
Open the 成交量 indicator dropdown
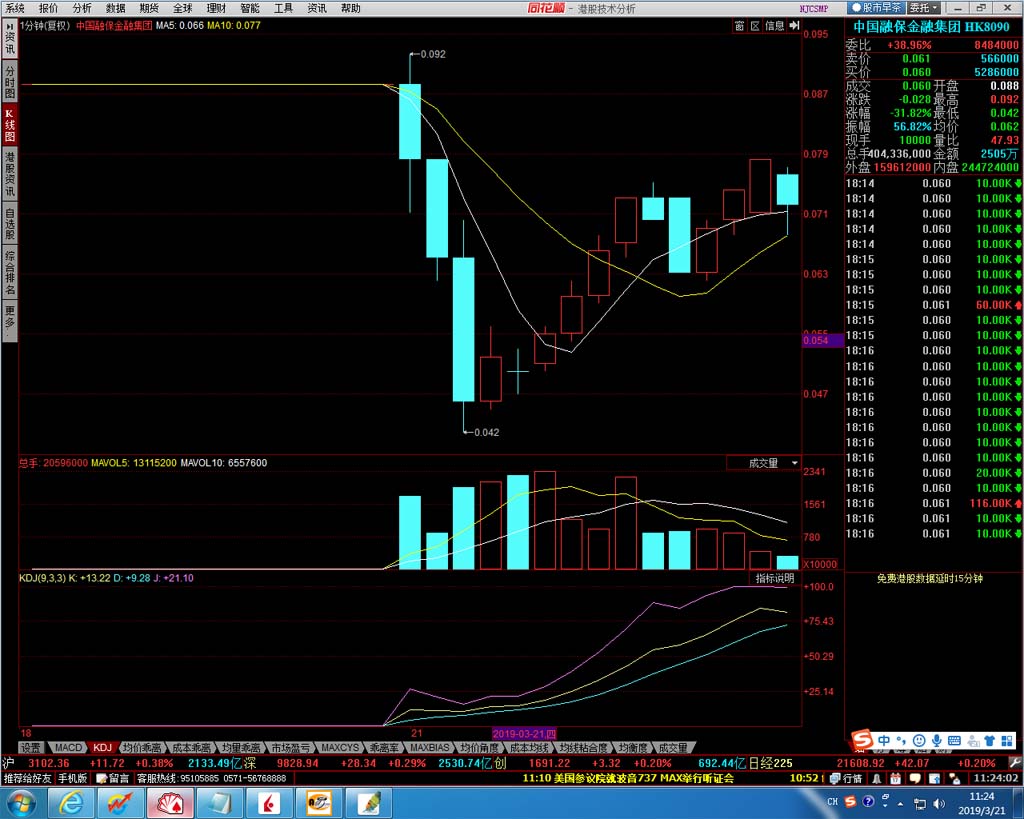click(x=763, y=463)
